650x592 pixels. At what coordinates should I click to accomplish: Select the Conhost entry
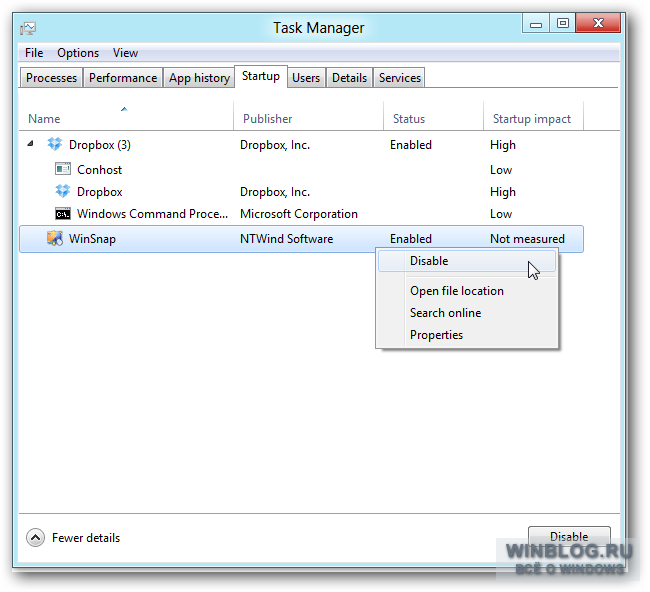(99, 170)
